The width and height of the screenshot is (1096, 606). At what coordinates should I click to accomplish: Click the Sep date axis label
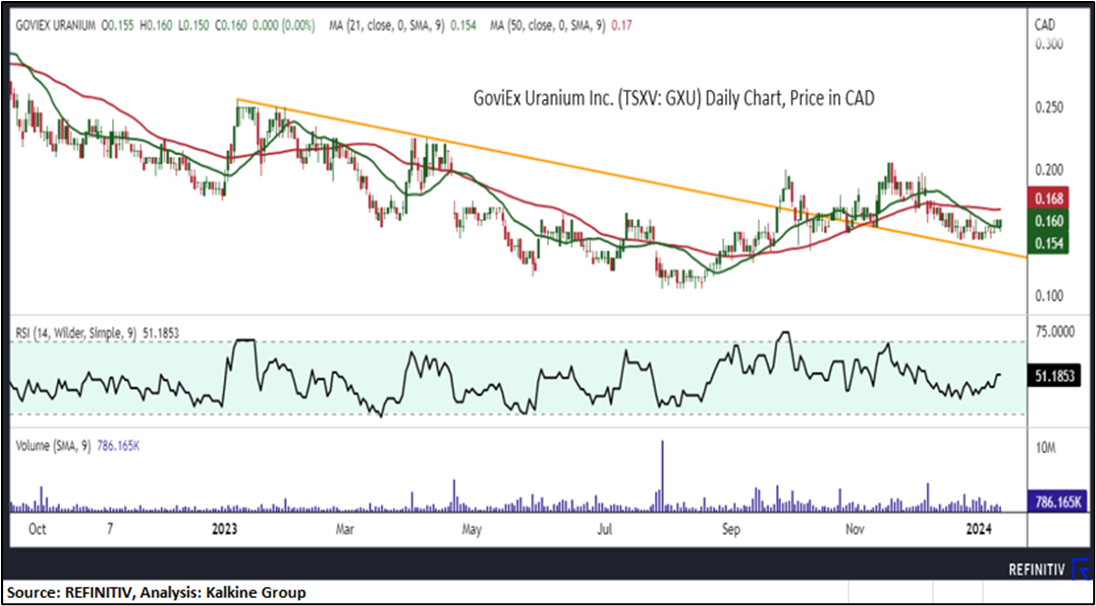(x=730, y=529)
